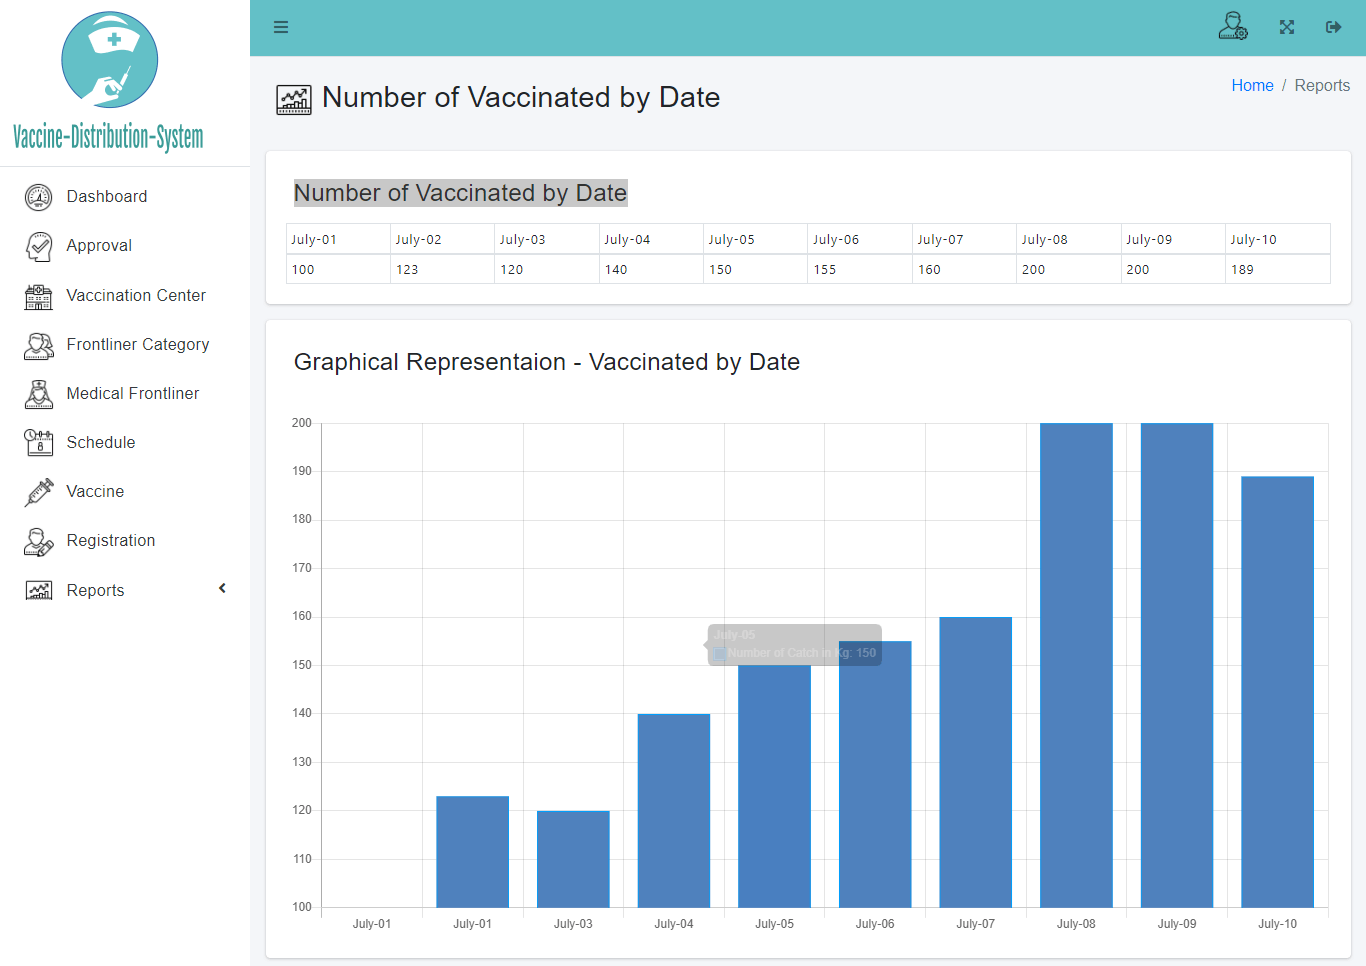Screen dimensions: 1366x966
Task: Follow the Home breadcrumb link
Action: pos(1252,86)
